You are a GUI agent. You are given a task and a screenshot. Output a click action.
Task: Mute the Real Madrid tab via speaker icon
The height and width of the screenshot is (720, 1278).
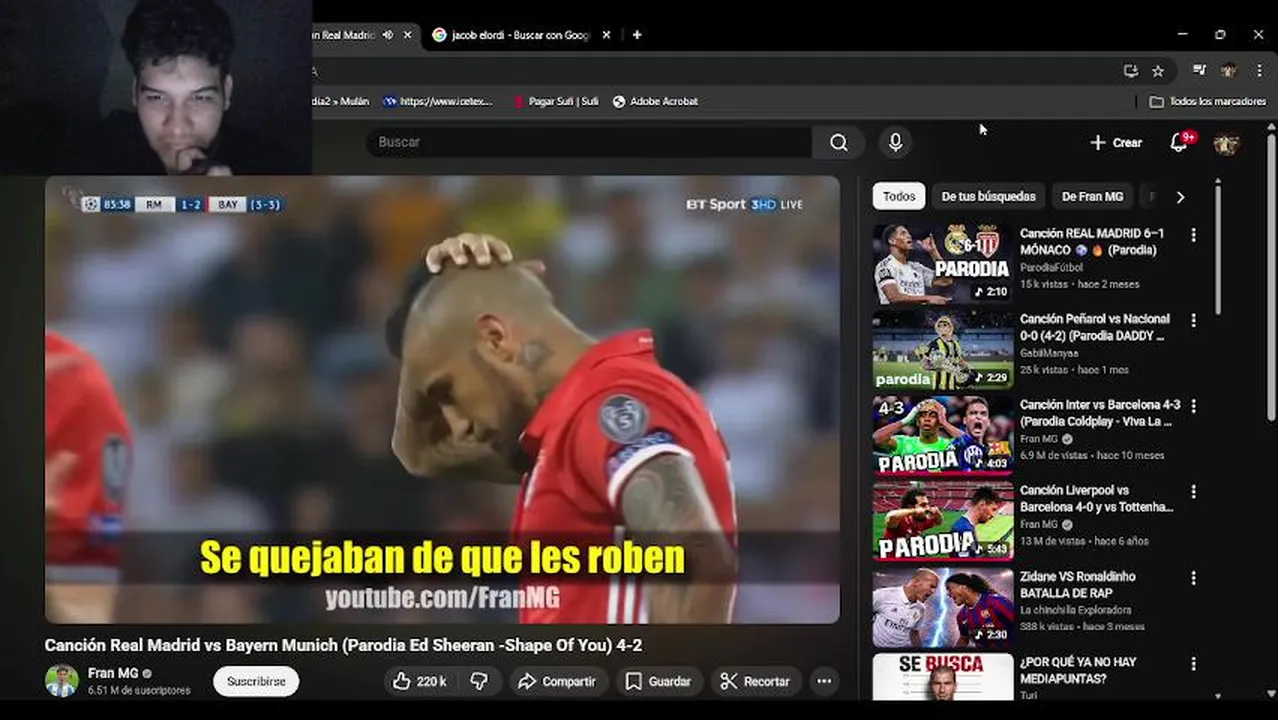[387, 35]
